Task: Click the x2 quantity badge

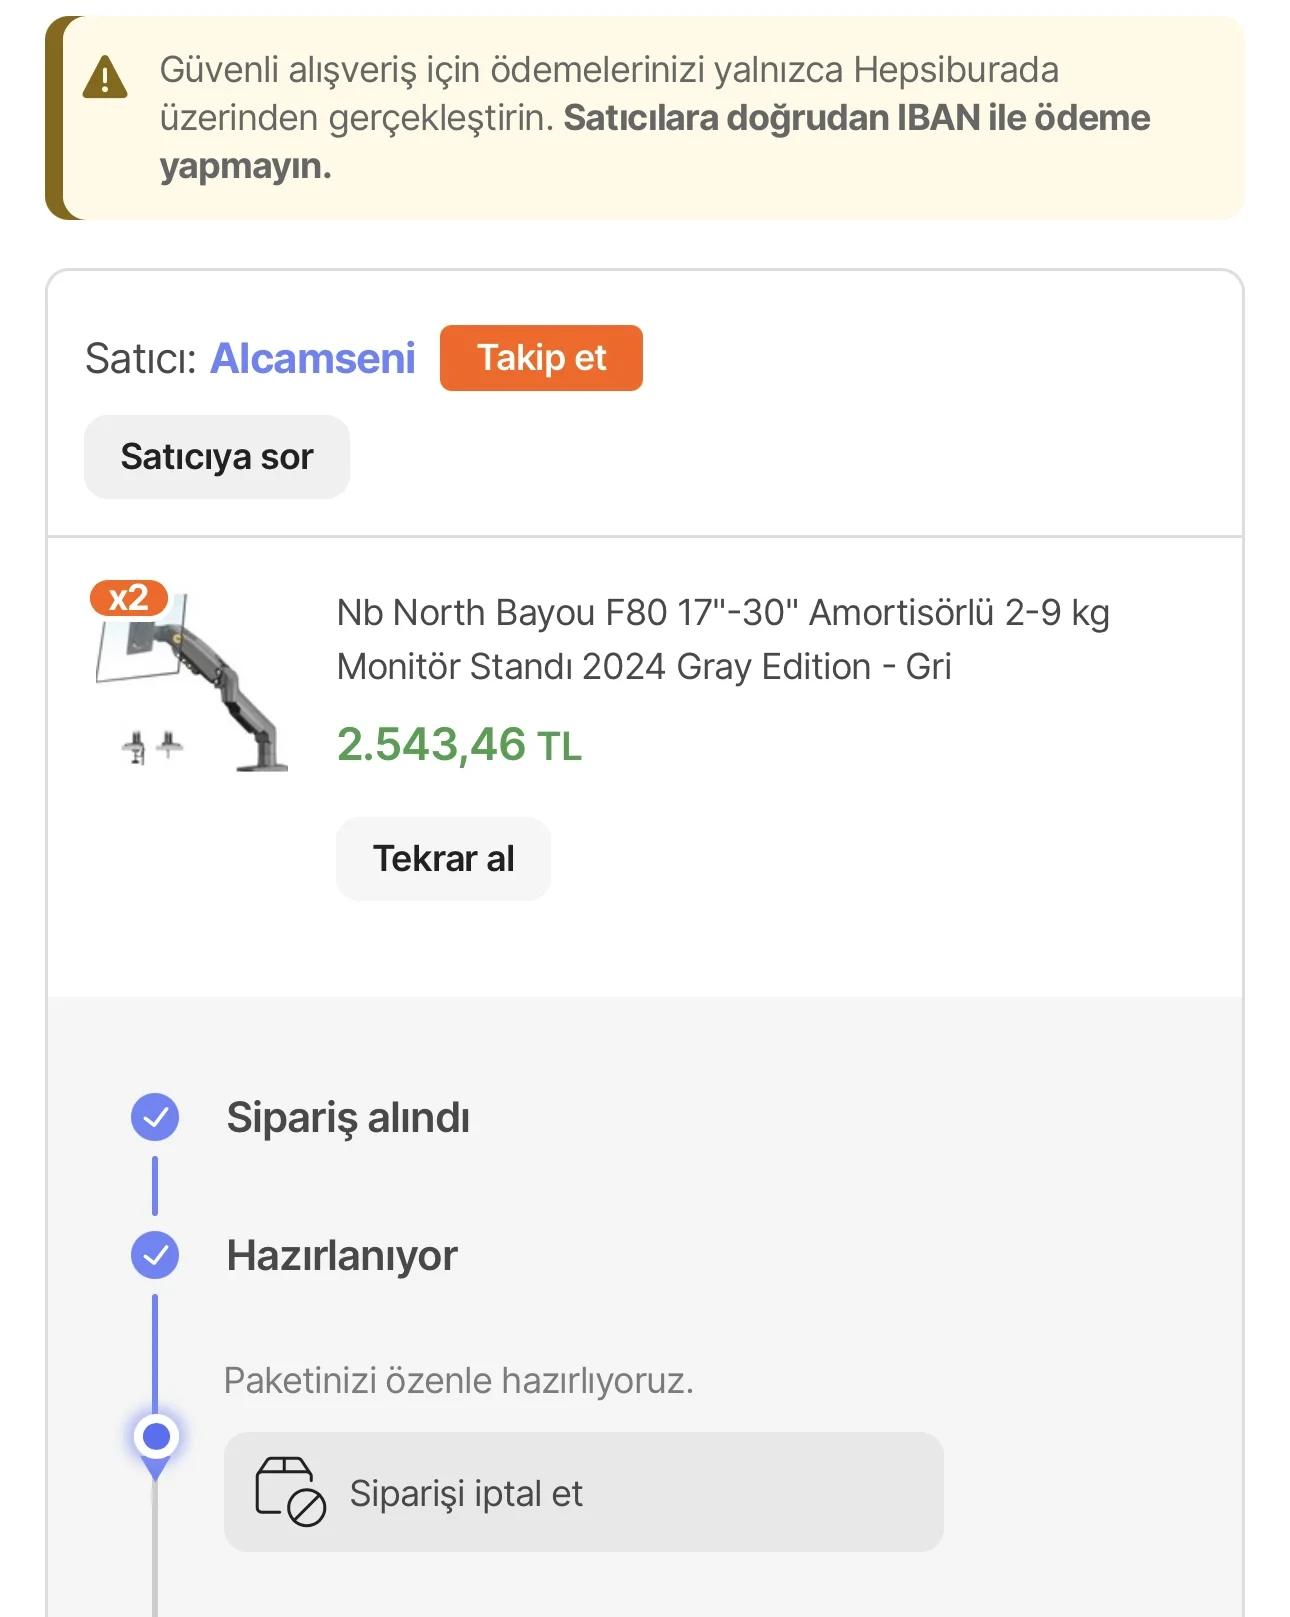Action: tap(129, 598)
